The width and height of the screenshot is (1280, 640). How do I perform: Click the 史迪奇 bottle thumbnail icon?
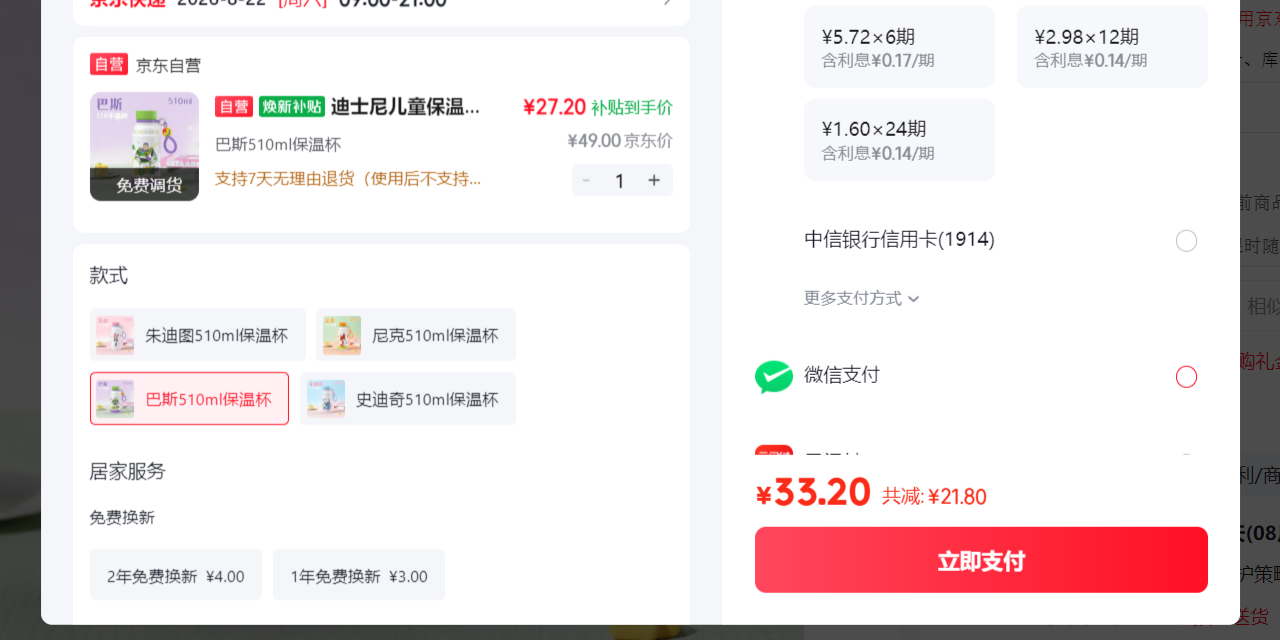point(326,399)
